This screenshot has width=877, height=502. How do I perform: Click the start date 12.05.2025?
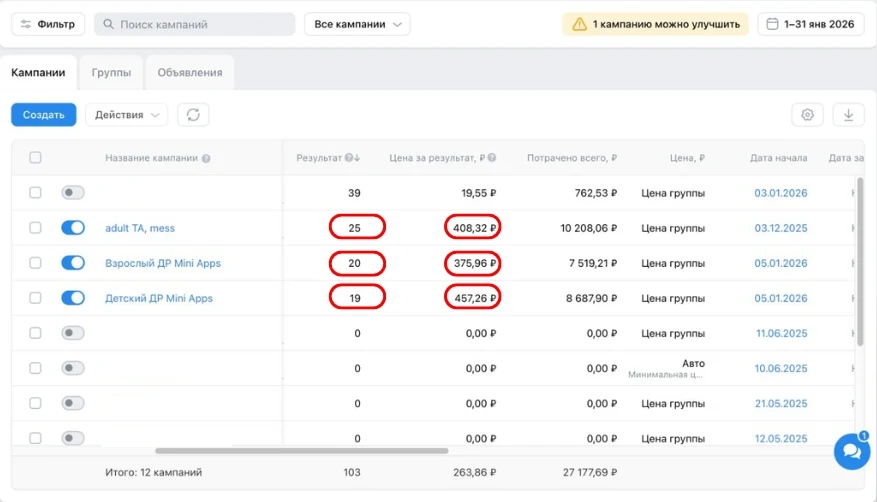[x=781, y=439]
